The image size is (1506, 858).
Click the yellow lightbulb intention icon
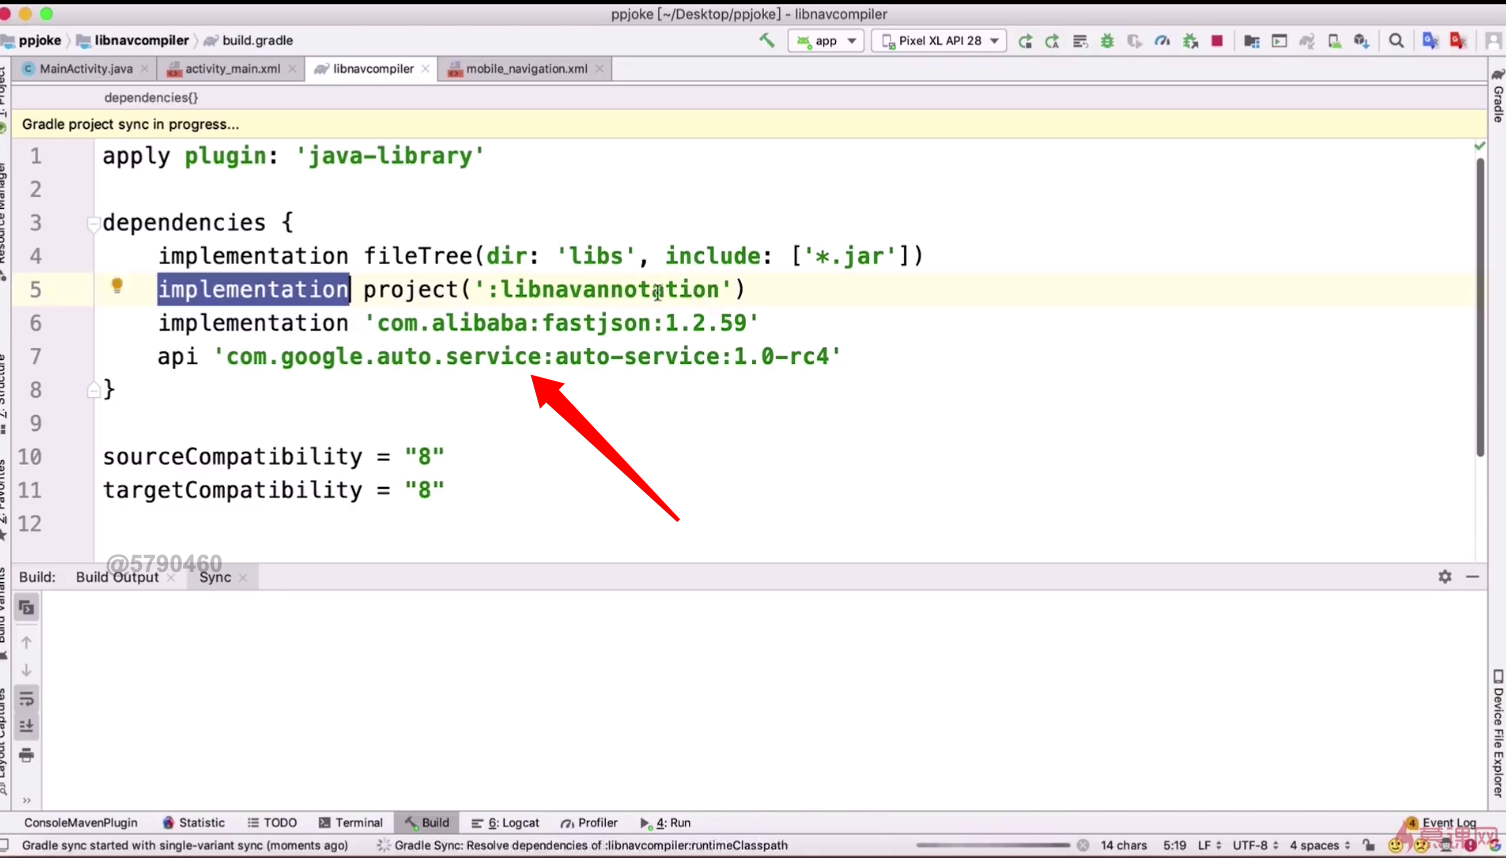pyautogui.click(x=117, y=286)
